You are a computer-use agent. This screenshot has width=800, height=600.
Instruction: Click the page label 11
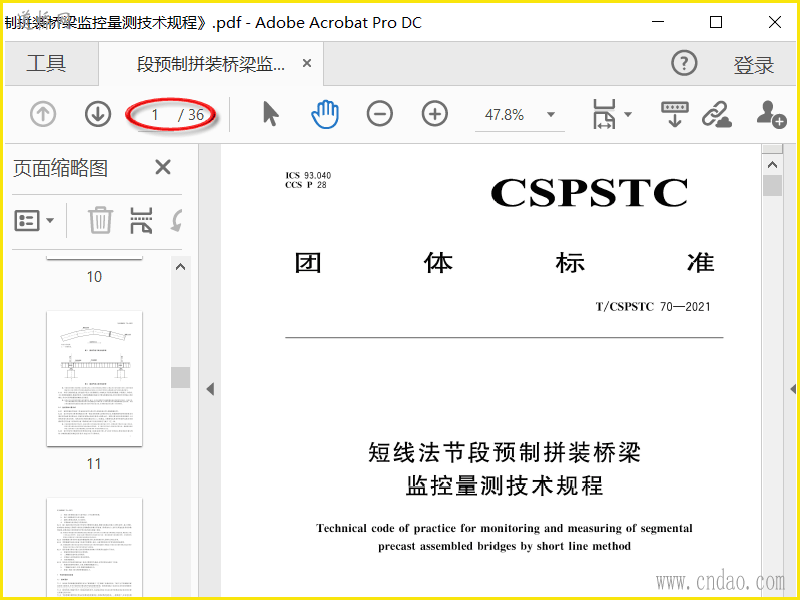pyautogui.click(x=94, y=463)
